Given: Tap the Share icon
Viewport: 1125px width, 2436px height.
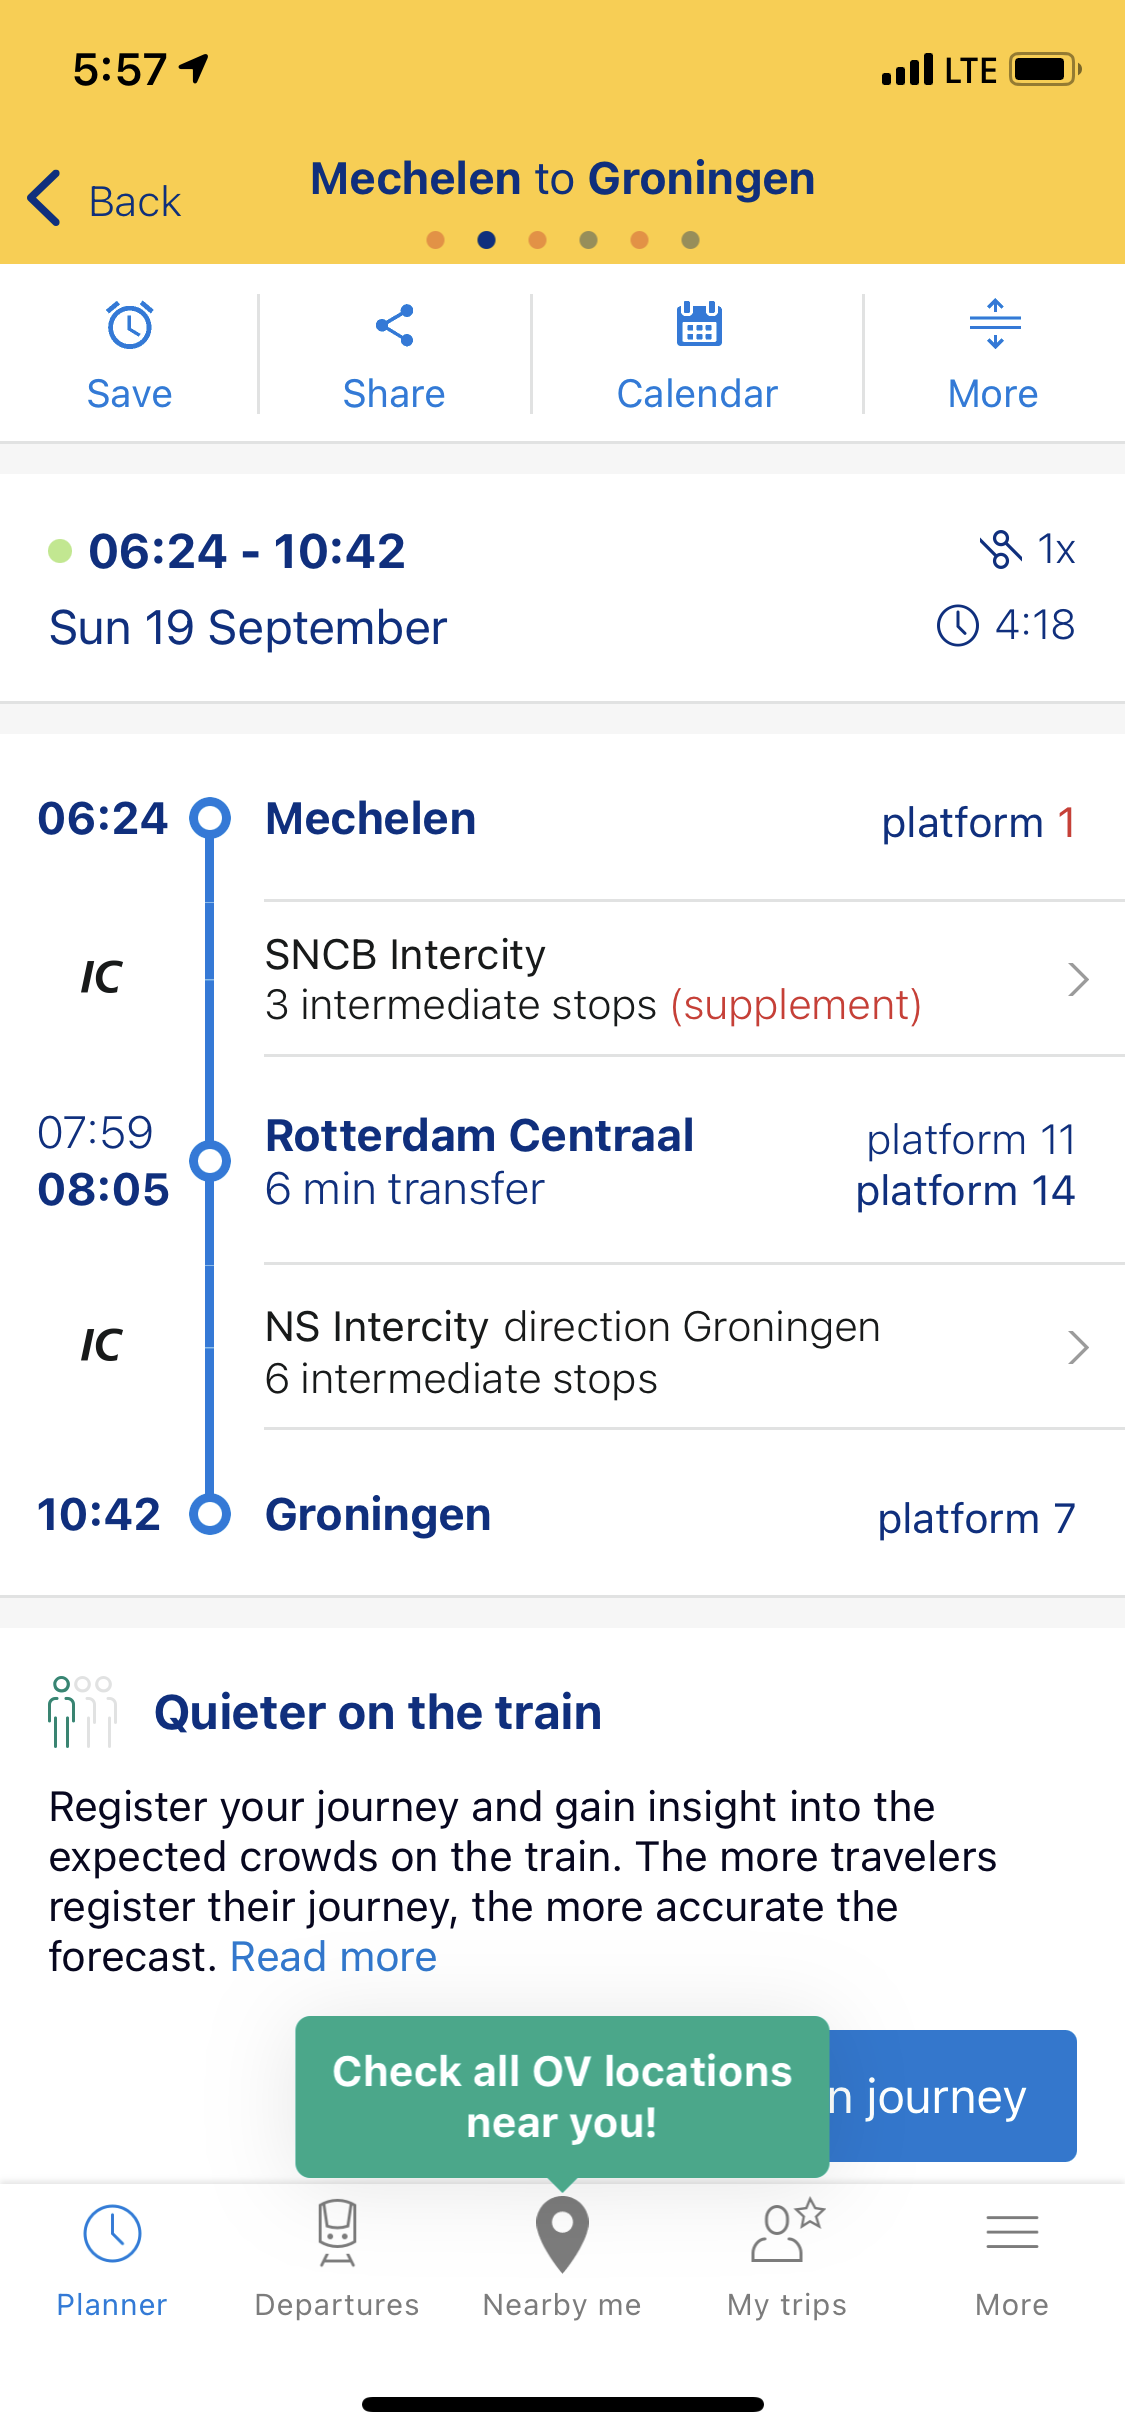Looking at the screenshot, I should tap(394, 326).
